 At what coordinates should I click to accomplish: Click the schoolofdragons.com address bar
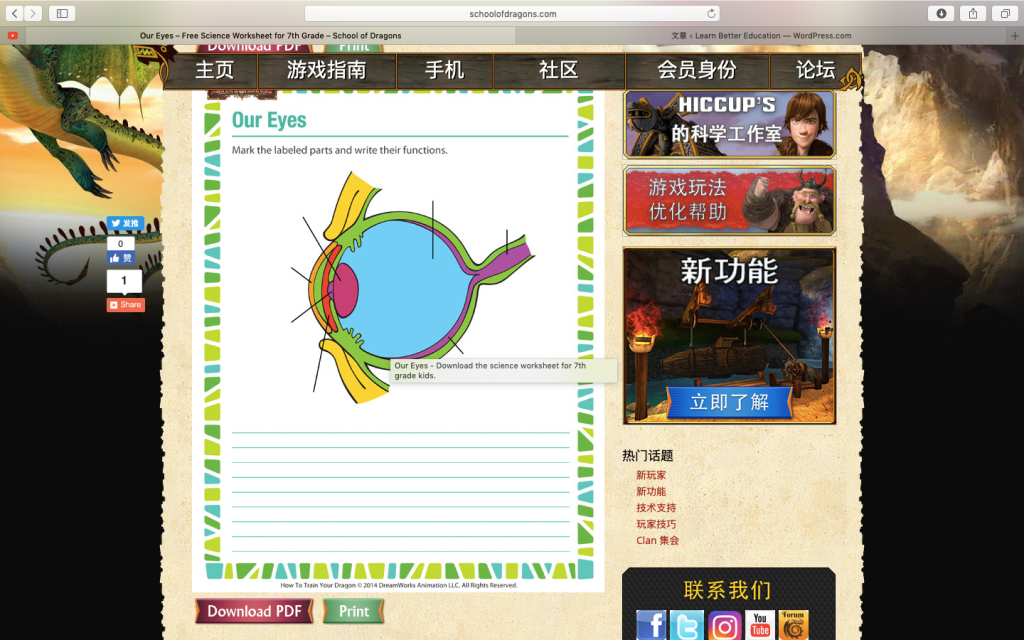(x=512, y=14)
